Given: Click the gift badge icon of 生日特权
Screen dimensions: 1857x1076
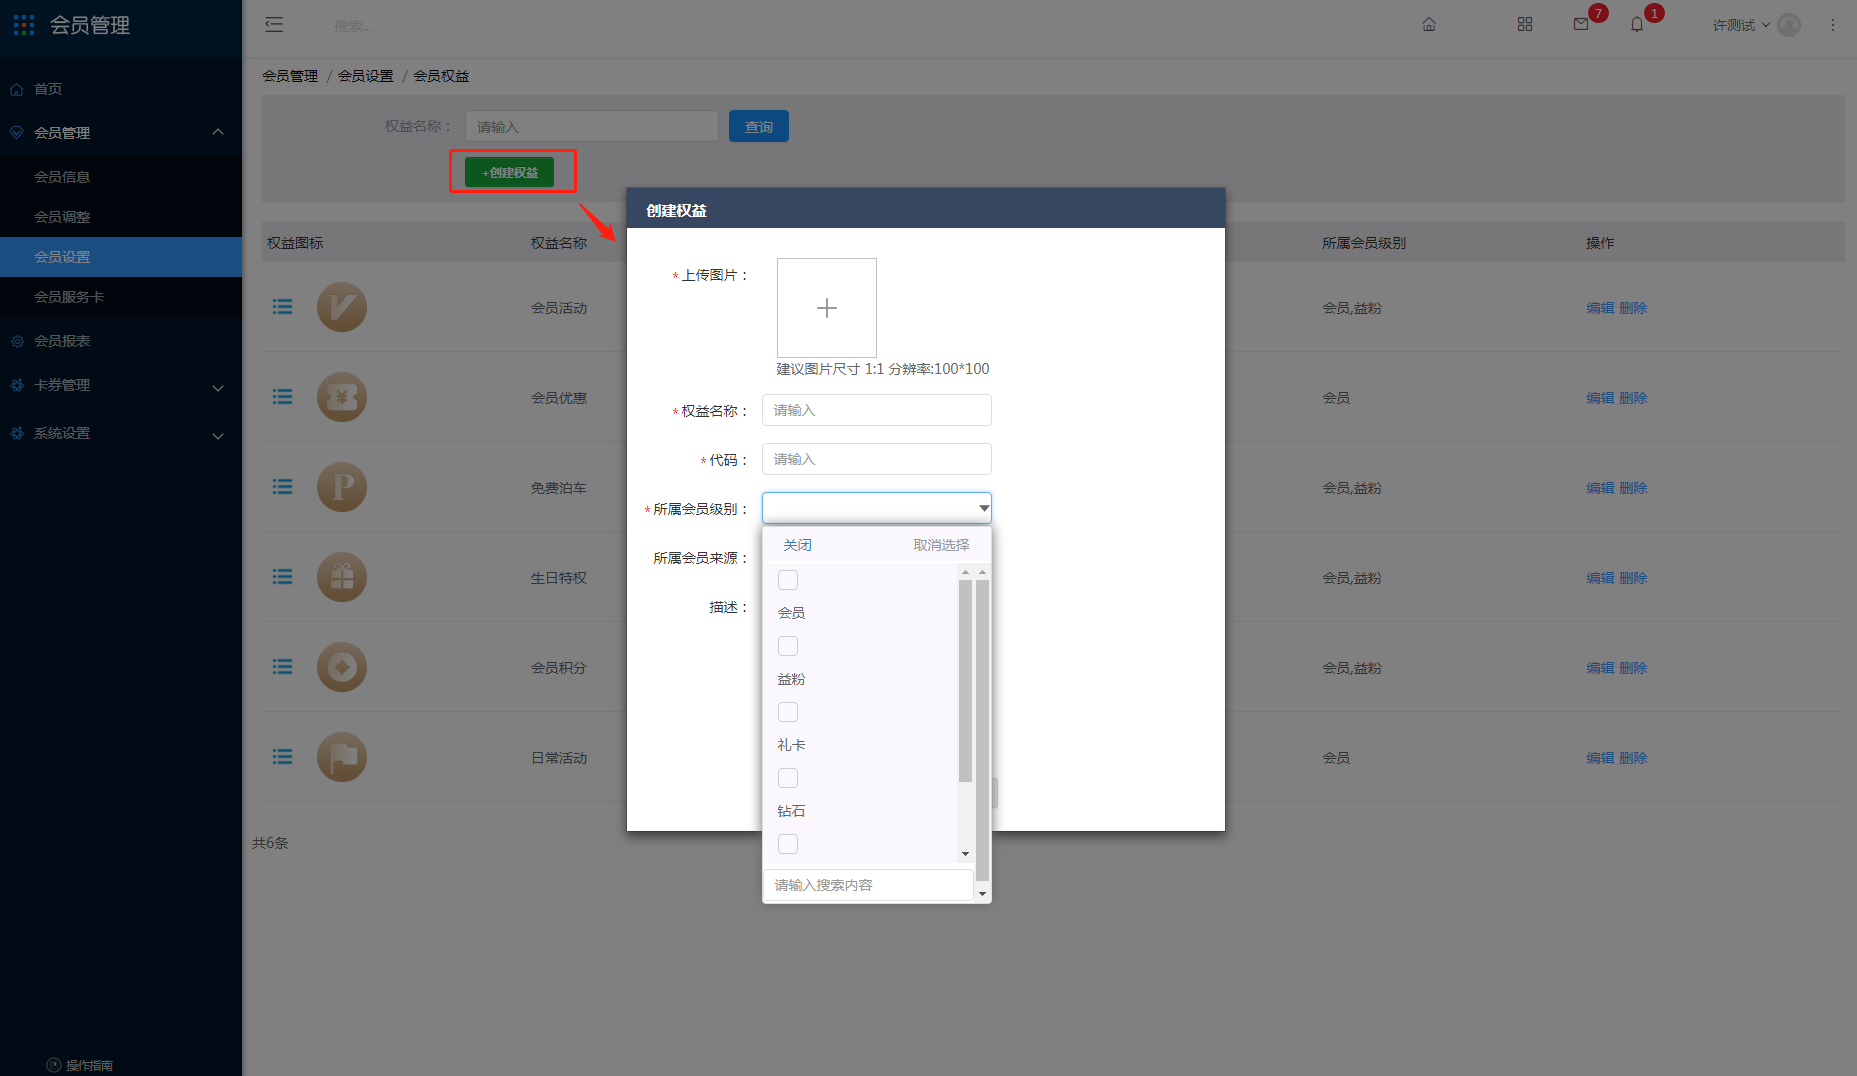Looking at the screenshot, I should 342,577.
